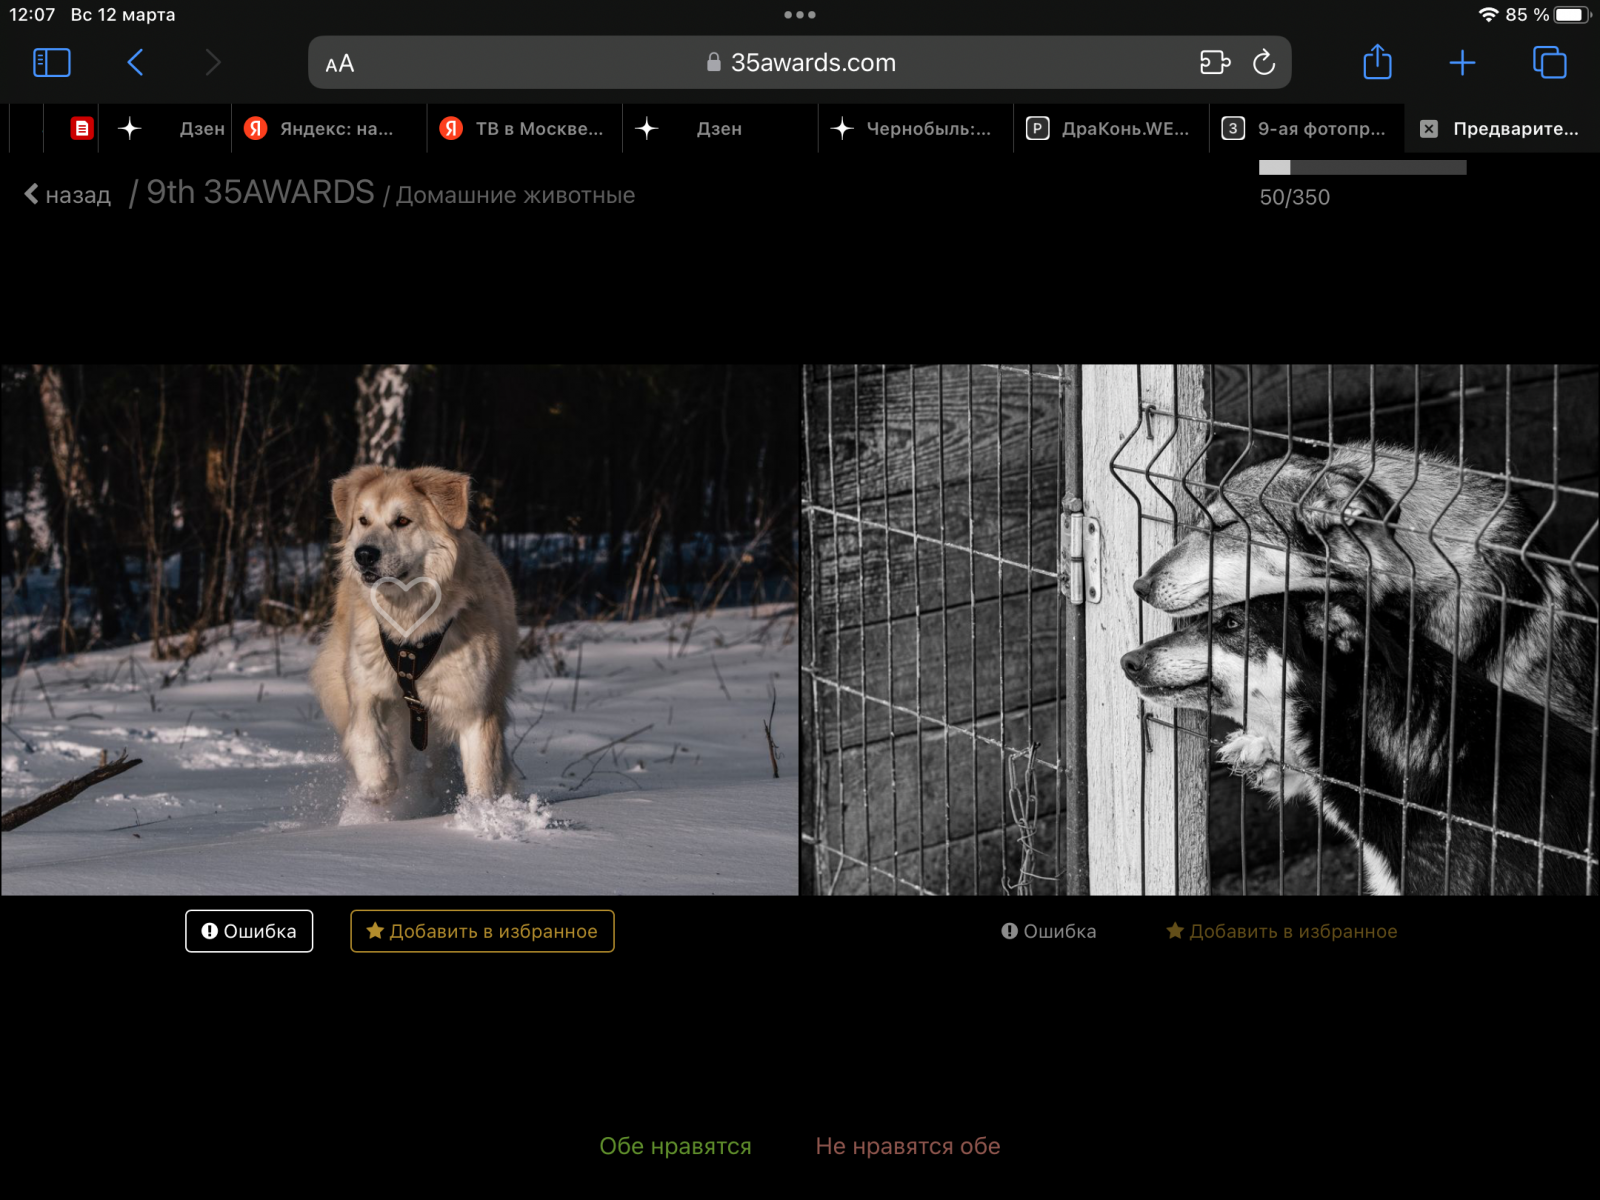Open the 9-ая фотопр... tab

pyautogui.click(x=1306, y=129)
